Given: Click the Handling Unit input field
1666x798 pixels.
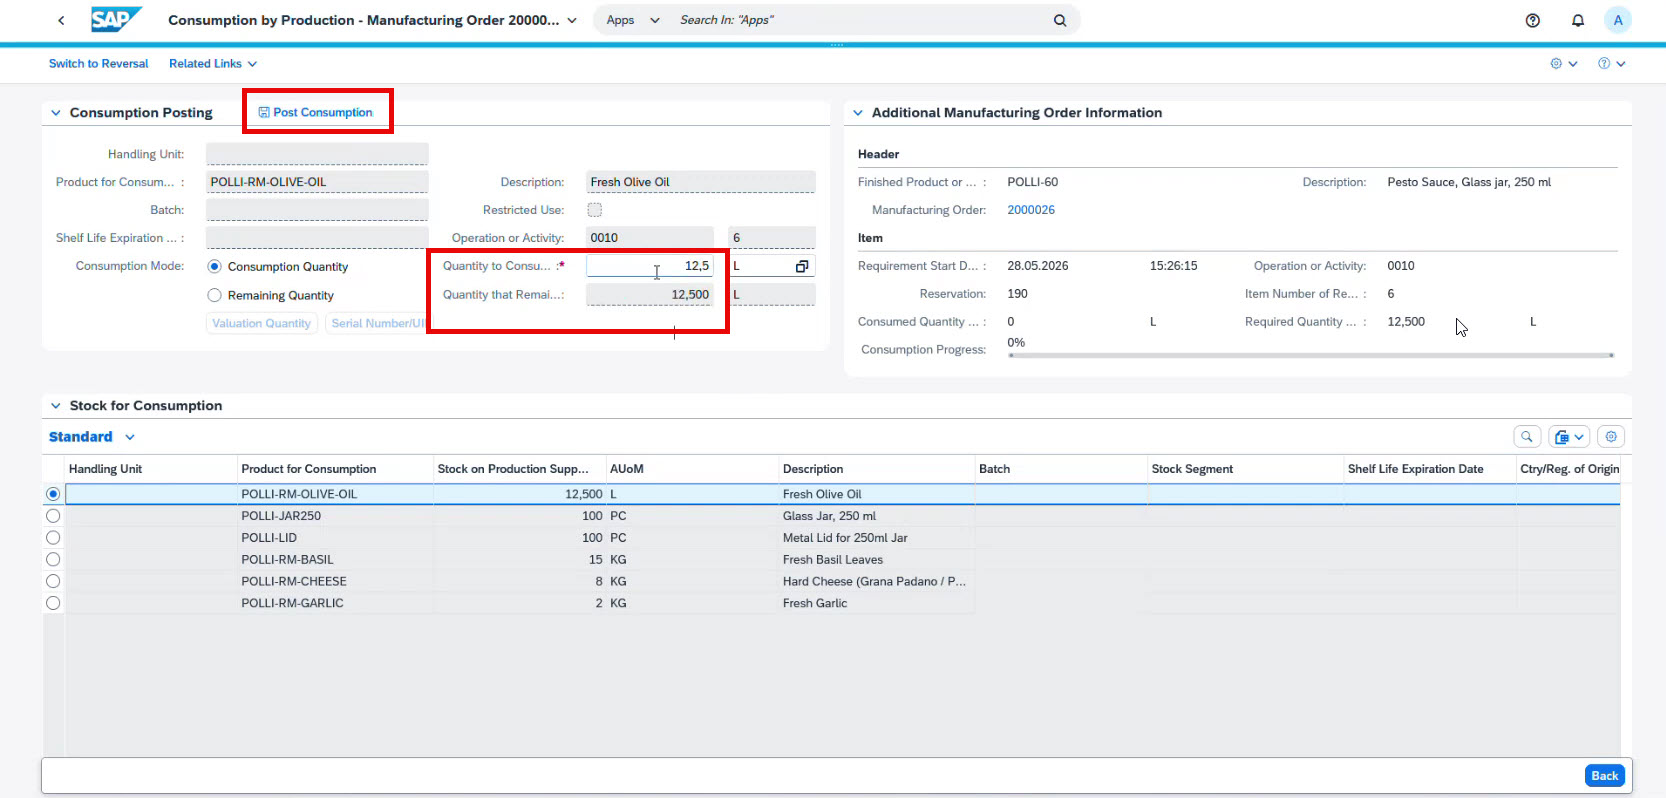Looking at the screenshot, I should pos(317,154).
